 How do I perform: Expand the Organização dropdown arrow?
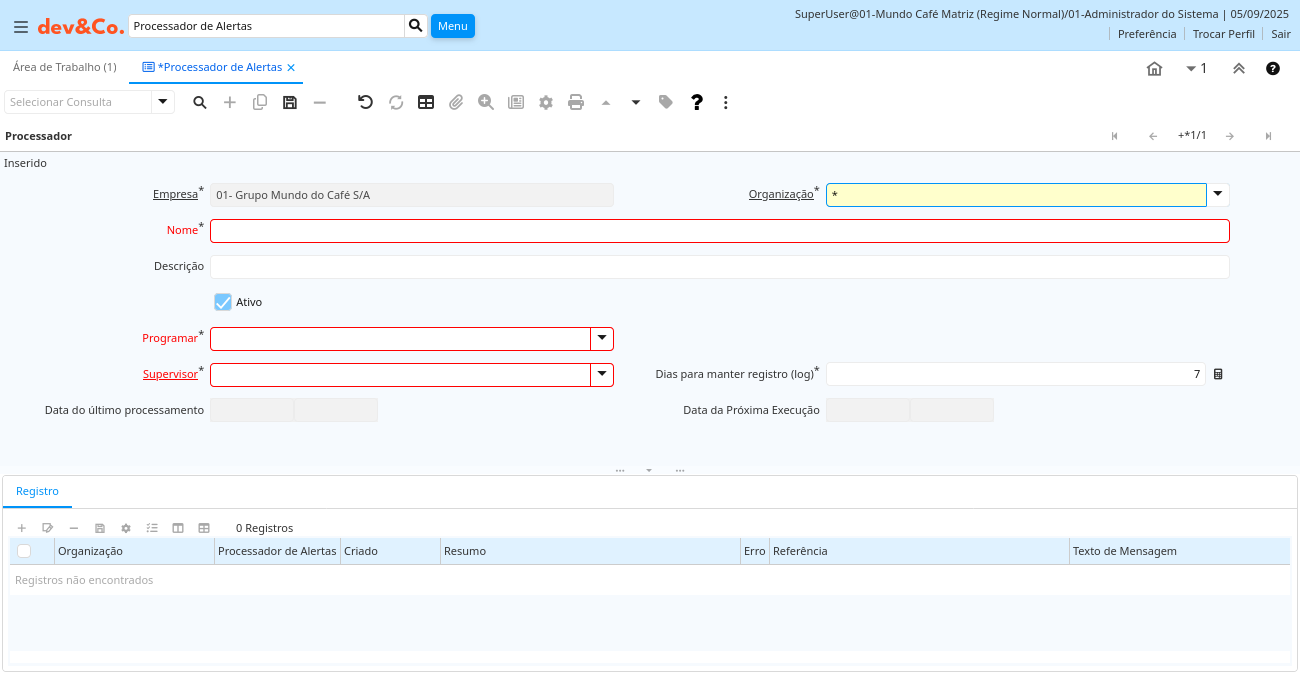[1218, 195]
